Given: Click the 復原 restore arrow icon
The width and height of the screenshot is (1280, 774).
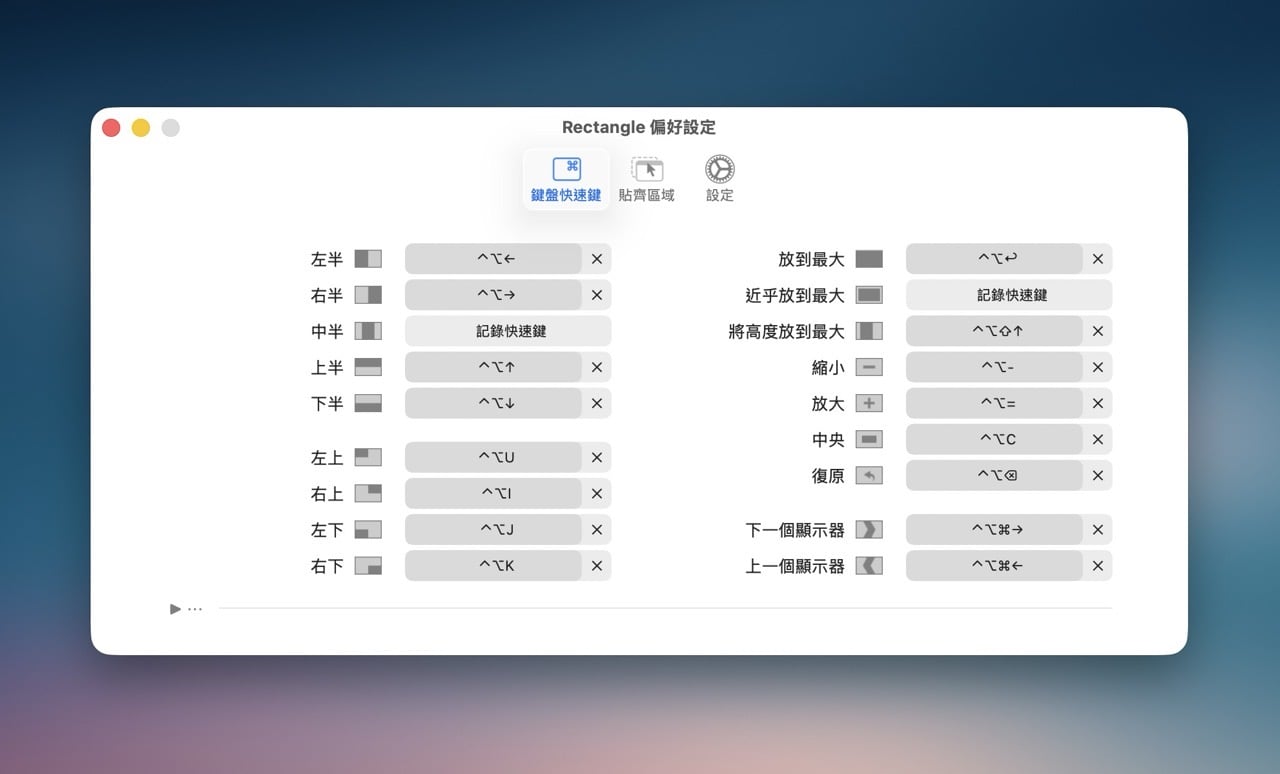Looking at the screenshot, I should pyautogui.click(x=869, y=476).
